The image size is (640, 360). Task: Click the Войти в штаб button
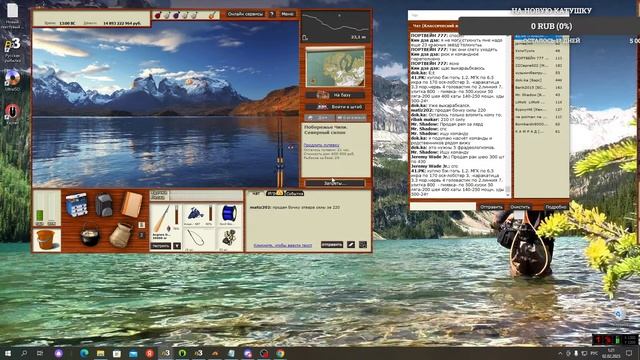pos(335,107)
